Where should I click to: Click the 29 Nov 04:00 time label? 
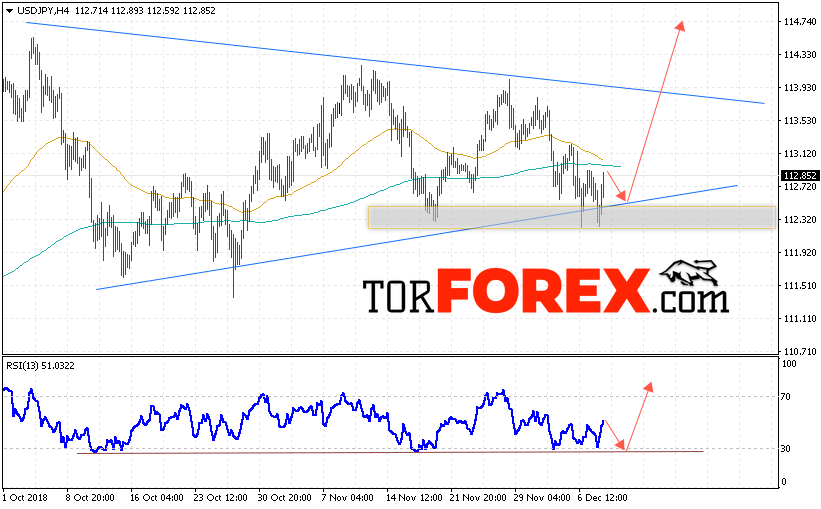[542, 497]
